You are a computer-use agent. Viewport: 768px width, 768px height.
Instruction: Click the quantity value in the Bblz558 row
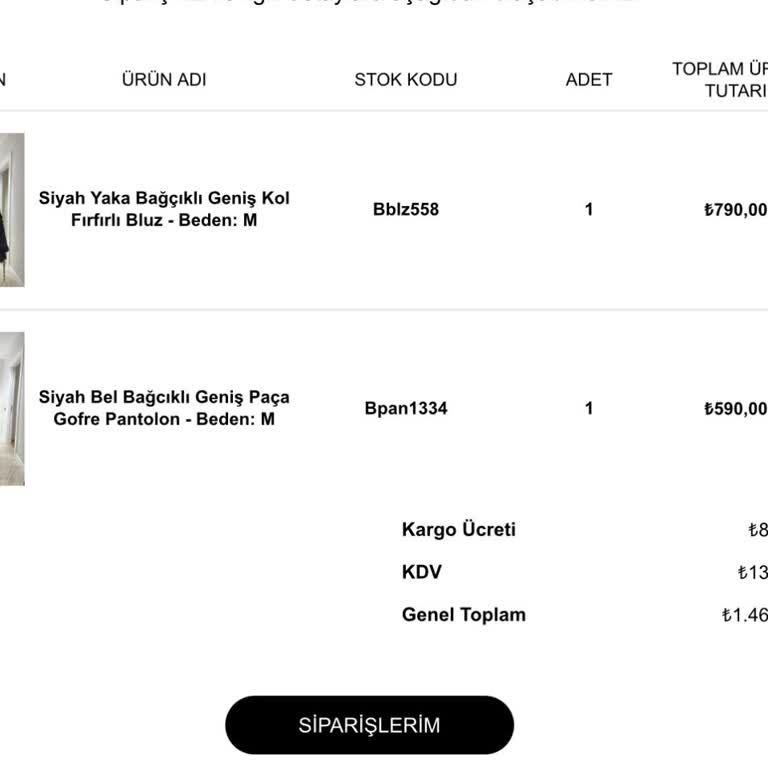tap(589, 209)
